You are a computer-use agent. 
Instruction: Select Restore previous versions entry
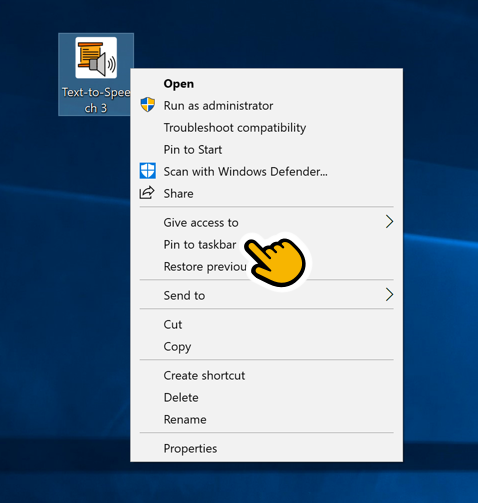pos(266,266)
